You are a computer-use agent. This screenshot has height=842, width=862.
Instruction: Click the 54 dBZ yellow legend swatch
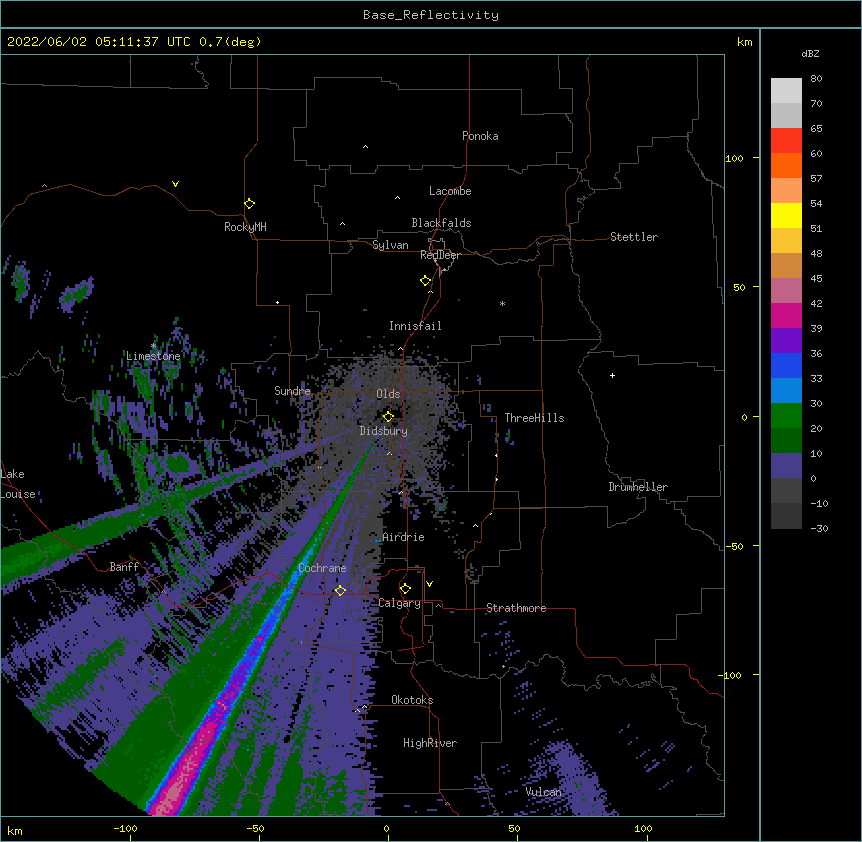pos(786,215)
